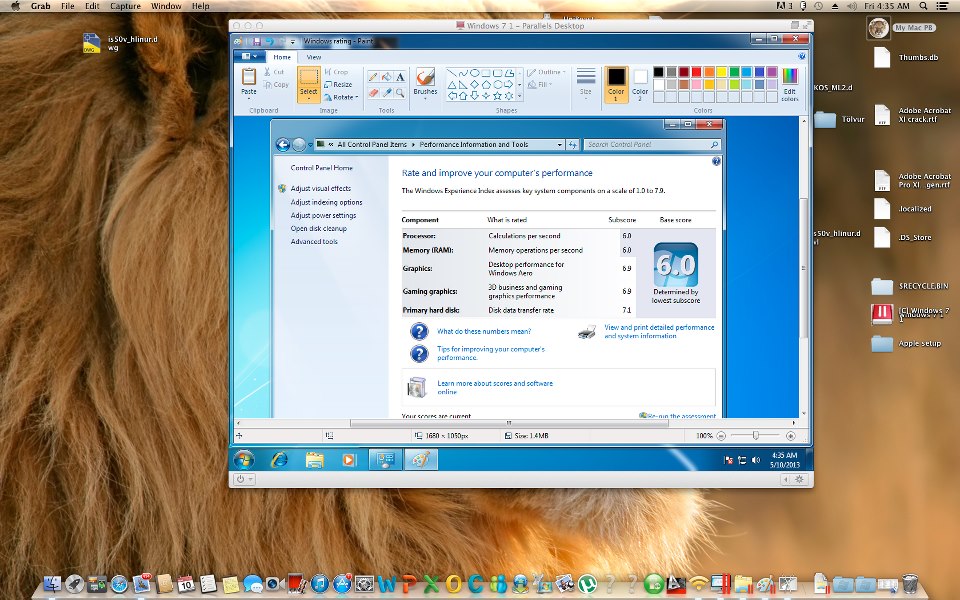Pick the Fill with color bucket tool

pos(387,77)
